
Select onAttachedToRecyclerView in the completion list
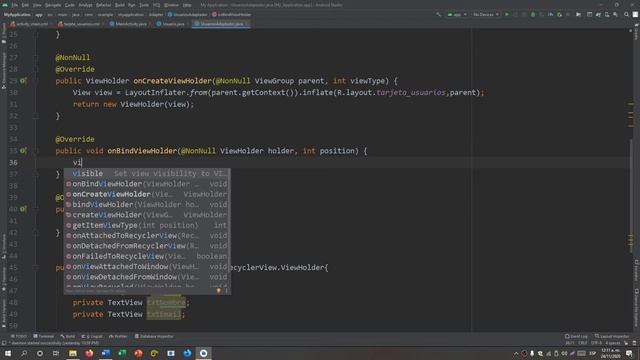(147, 236)
